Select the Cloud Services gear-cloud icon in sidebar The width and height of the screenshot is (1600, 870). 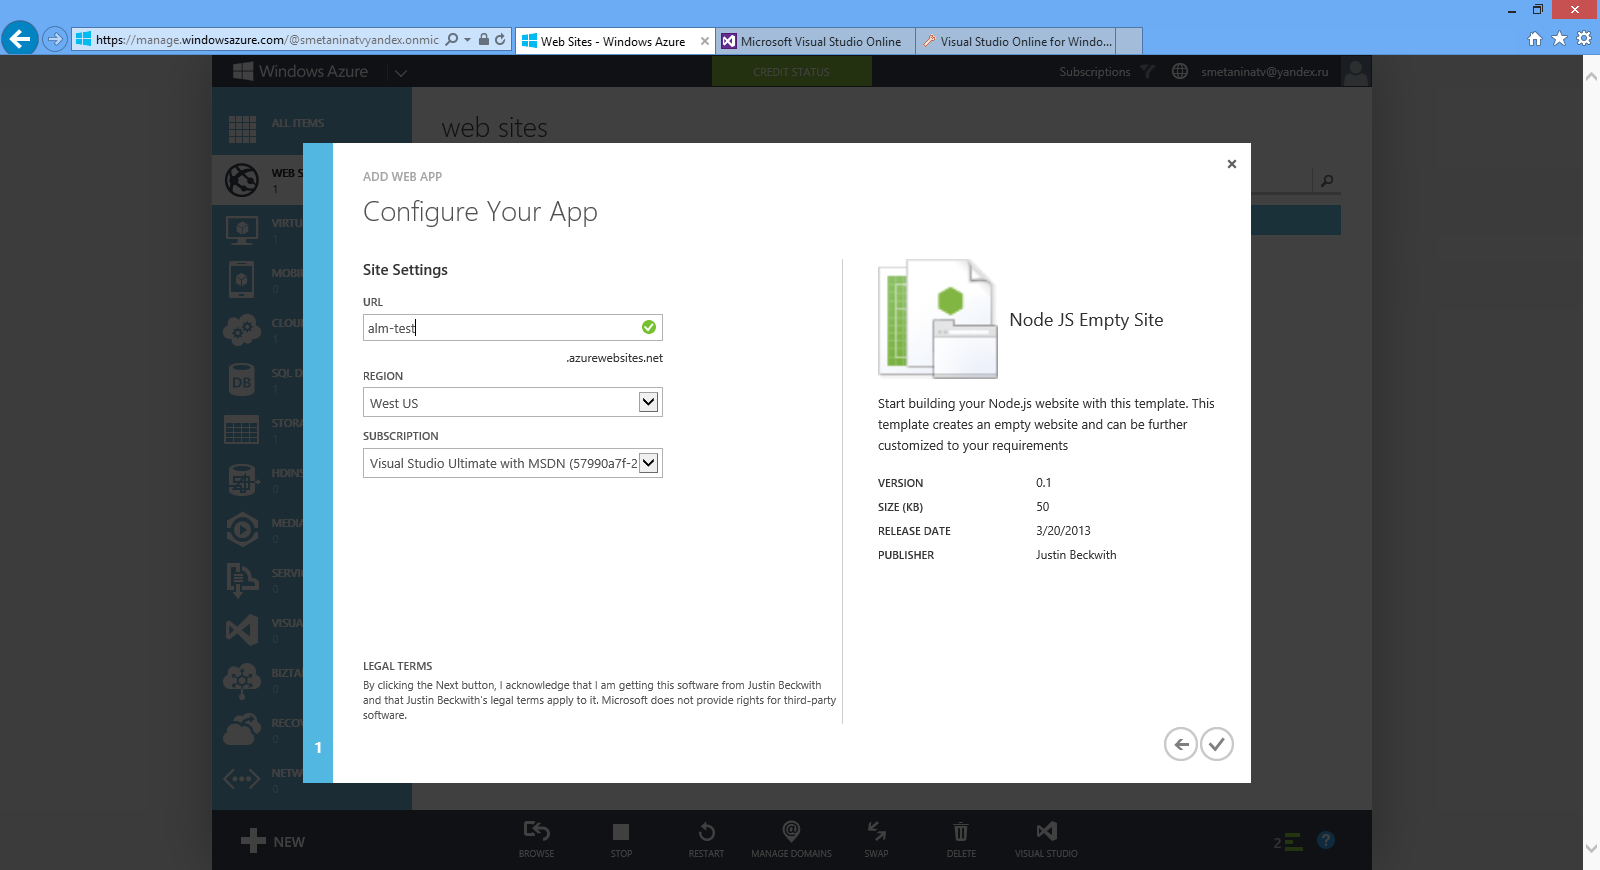(x=242, y=330)
